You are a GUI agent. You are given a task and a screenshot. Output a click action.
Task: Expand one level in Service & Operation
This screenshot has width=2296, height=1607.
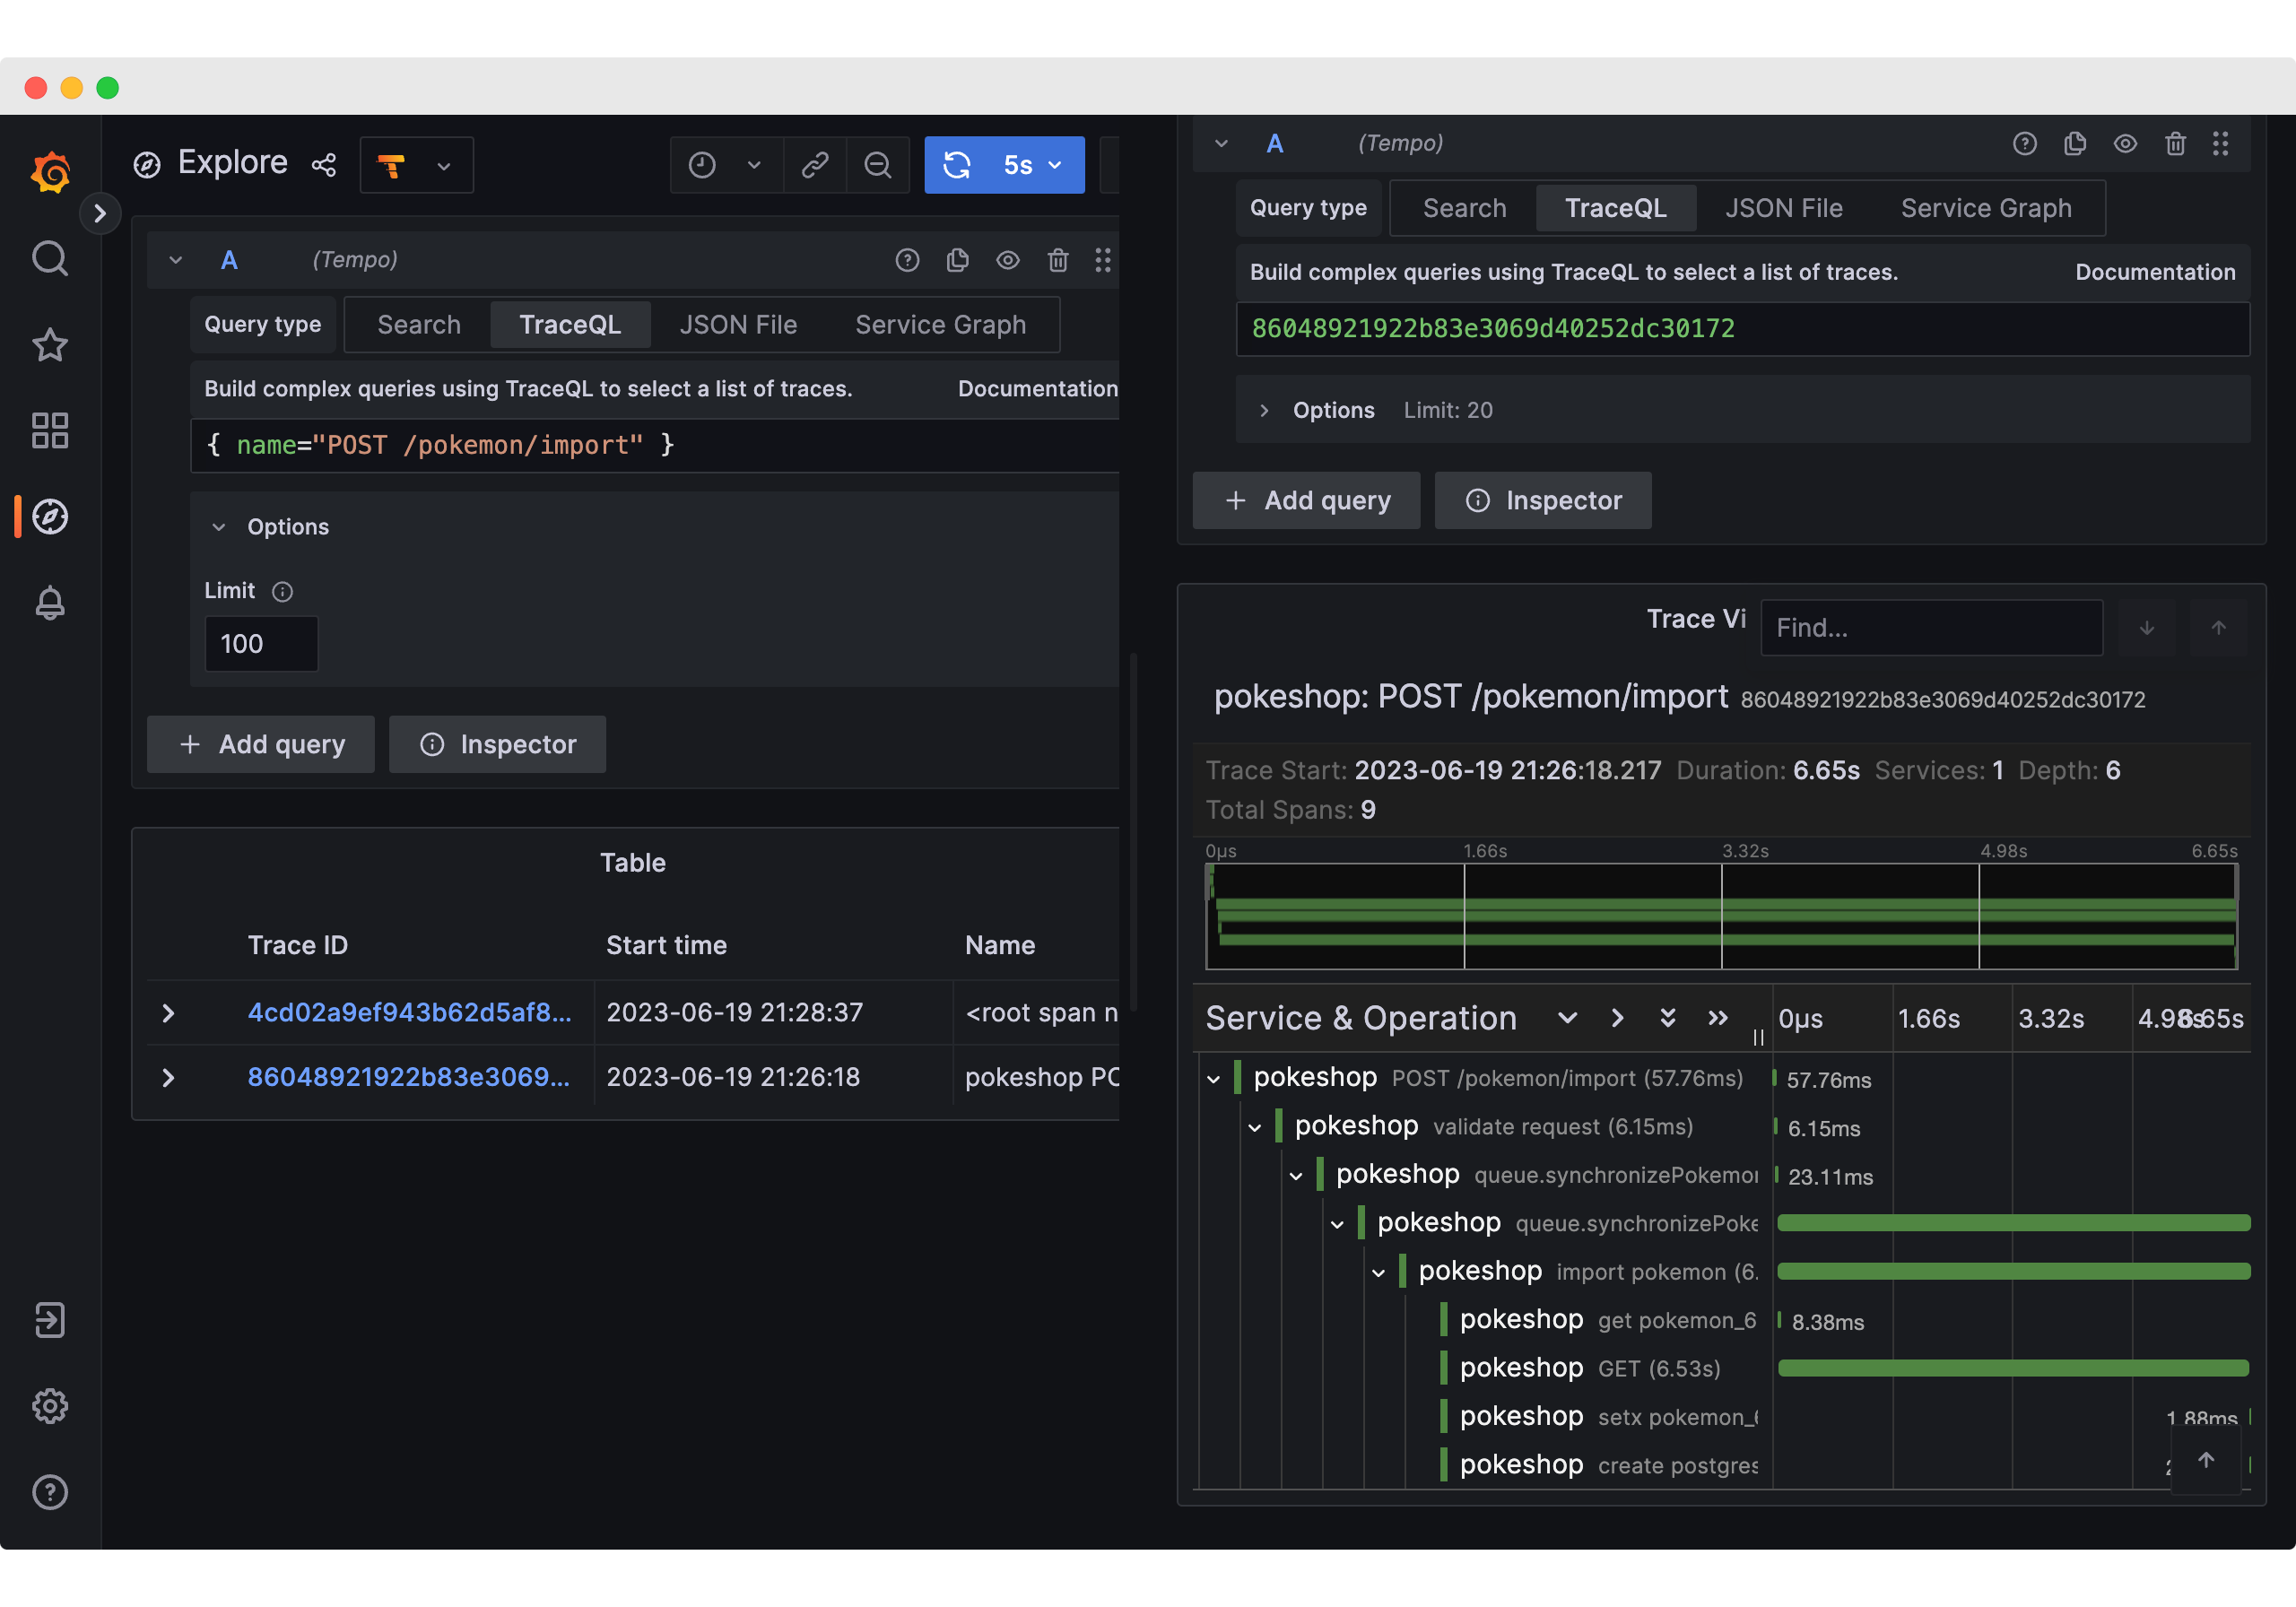[1567, 1018]
